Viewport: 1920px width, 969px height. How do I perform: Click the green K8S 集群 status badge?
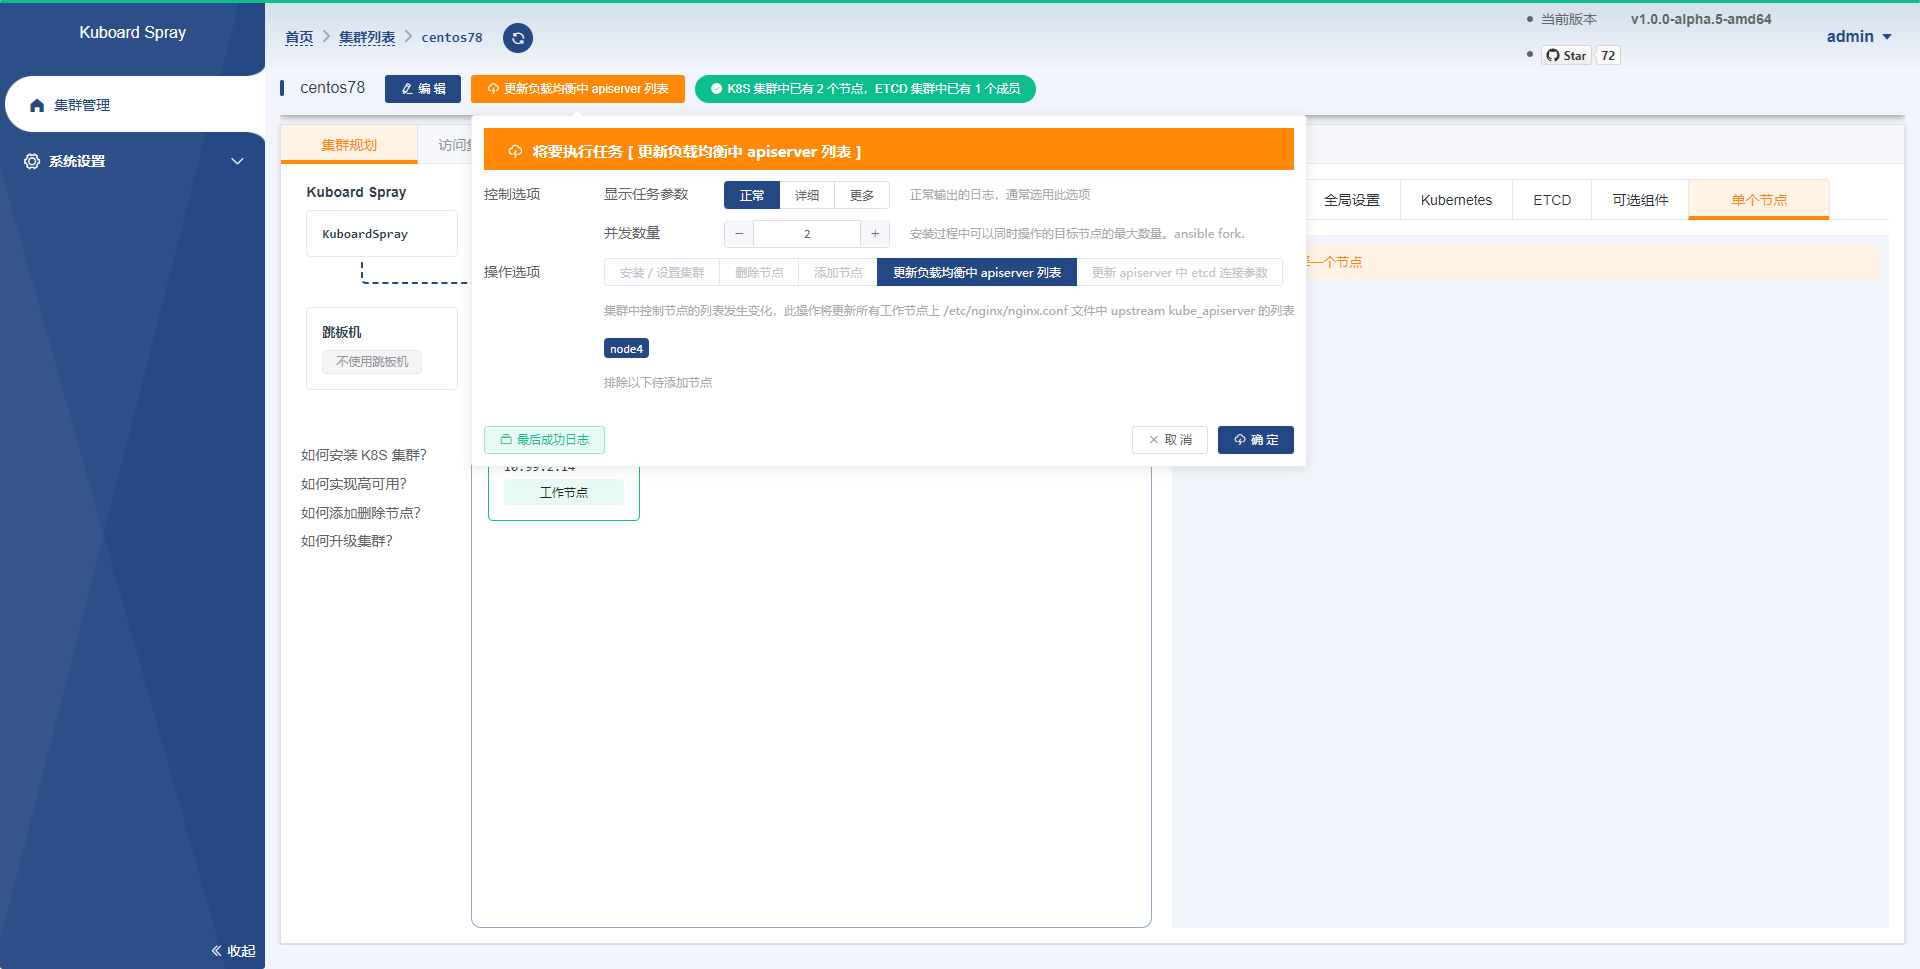tap(865, 89)
